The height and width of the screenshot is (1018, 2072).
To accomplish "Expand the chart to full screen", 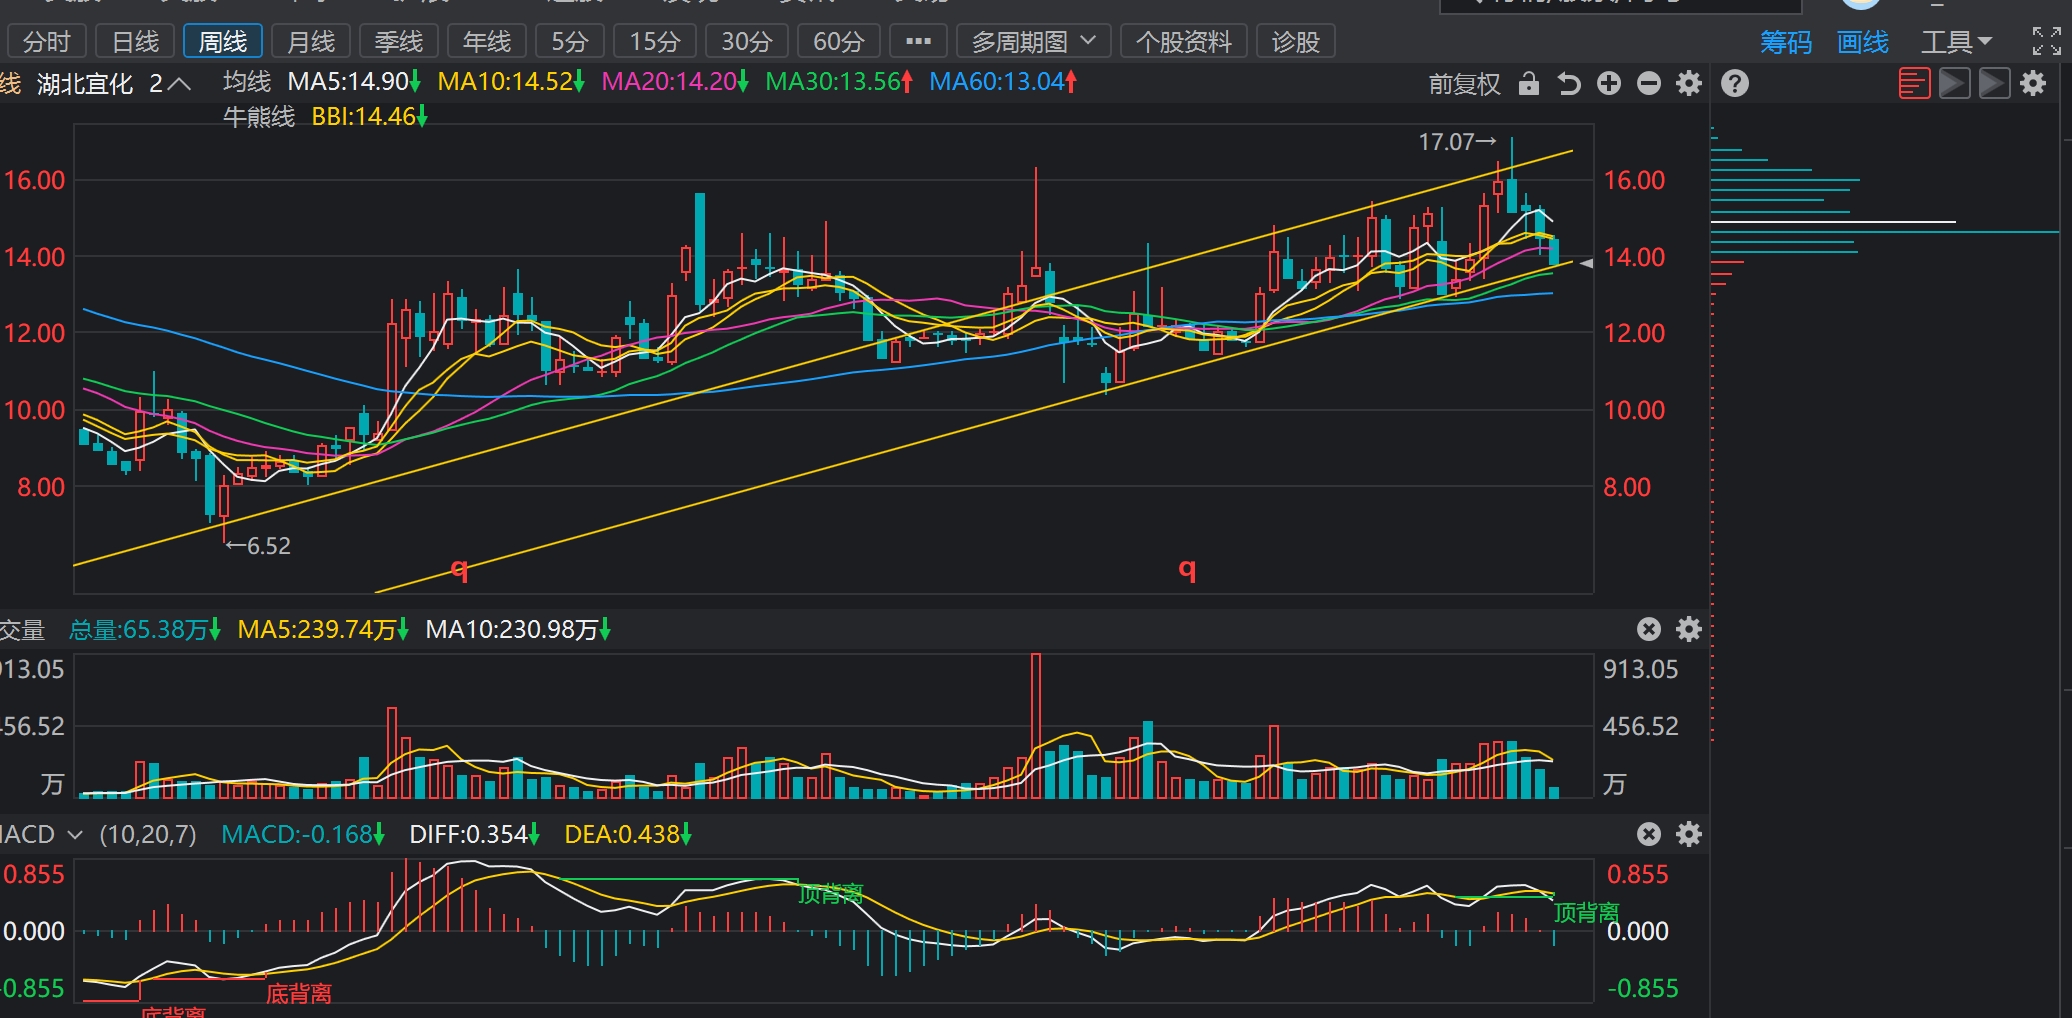I will tap(2047, 41).
